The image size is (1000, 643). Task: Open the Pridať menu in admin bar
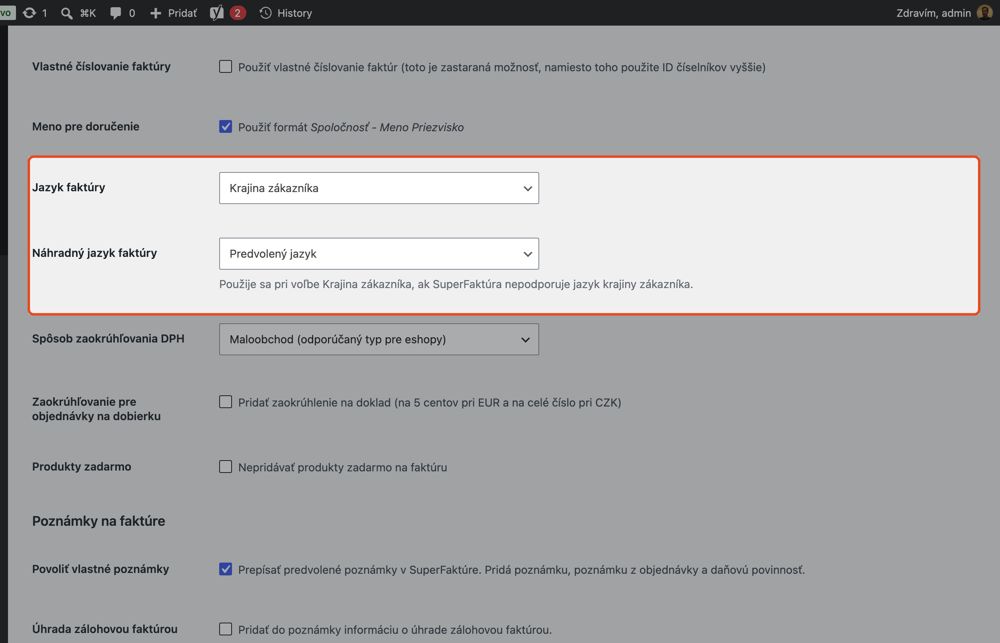pyautogui.click(x=173, y=13)
